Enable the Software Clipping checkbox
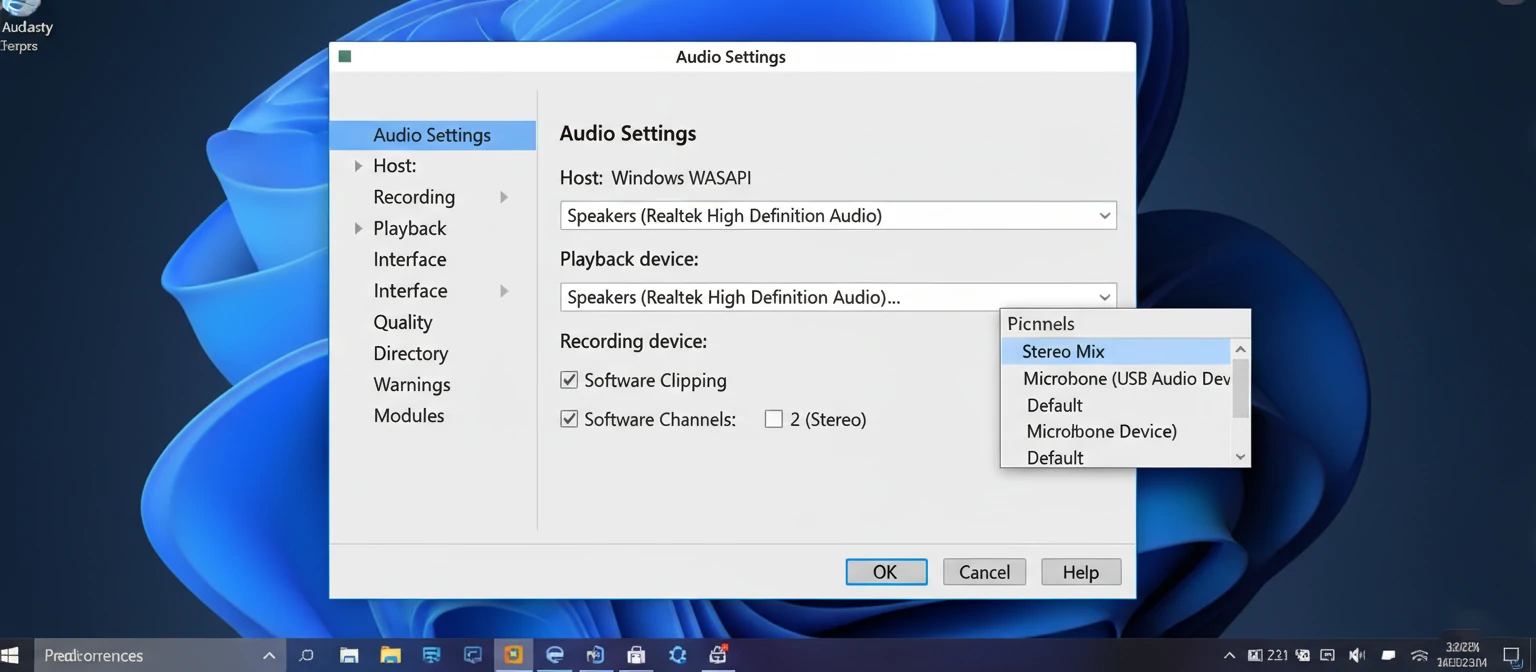This screenshot has width=1536, height=672. (x=569, y=380)
